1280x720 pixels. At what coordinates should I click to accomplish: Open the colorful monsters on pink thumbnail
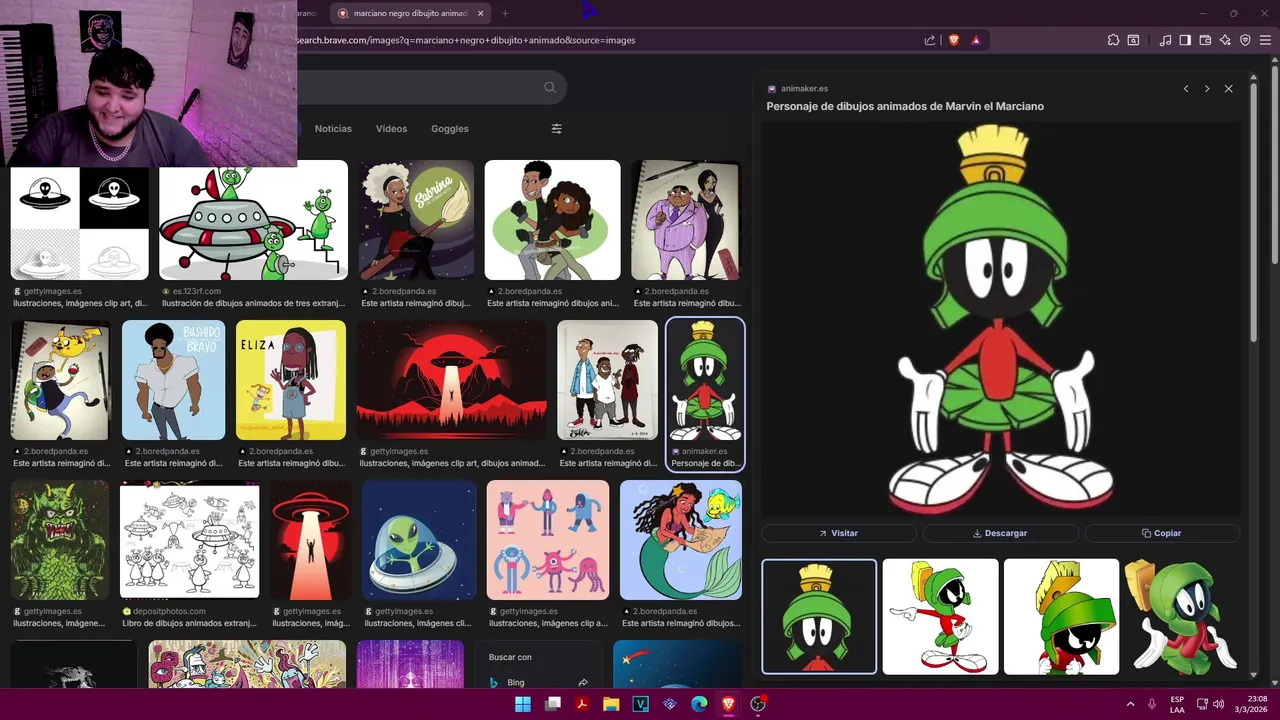[548, 540]
